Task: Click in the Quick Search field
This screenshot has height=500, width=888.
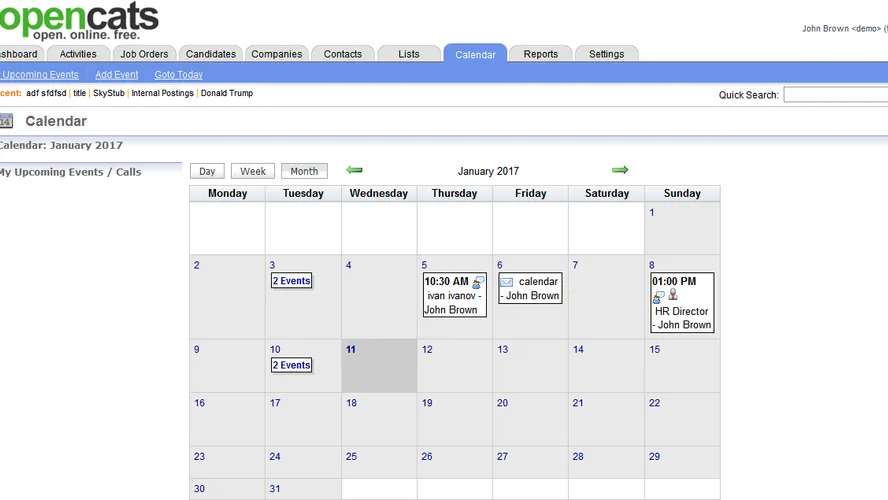Action: point(834,95)
